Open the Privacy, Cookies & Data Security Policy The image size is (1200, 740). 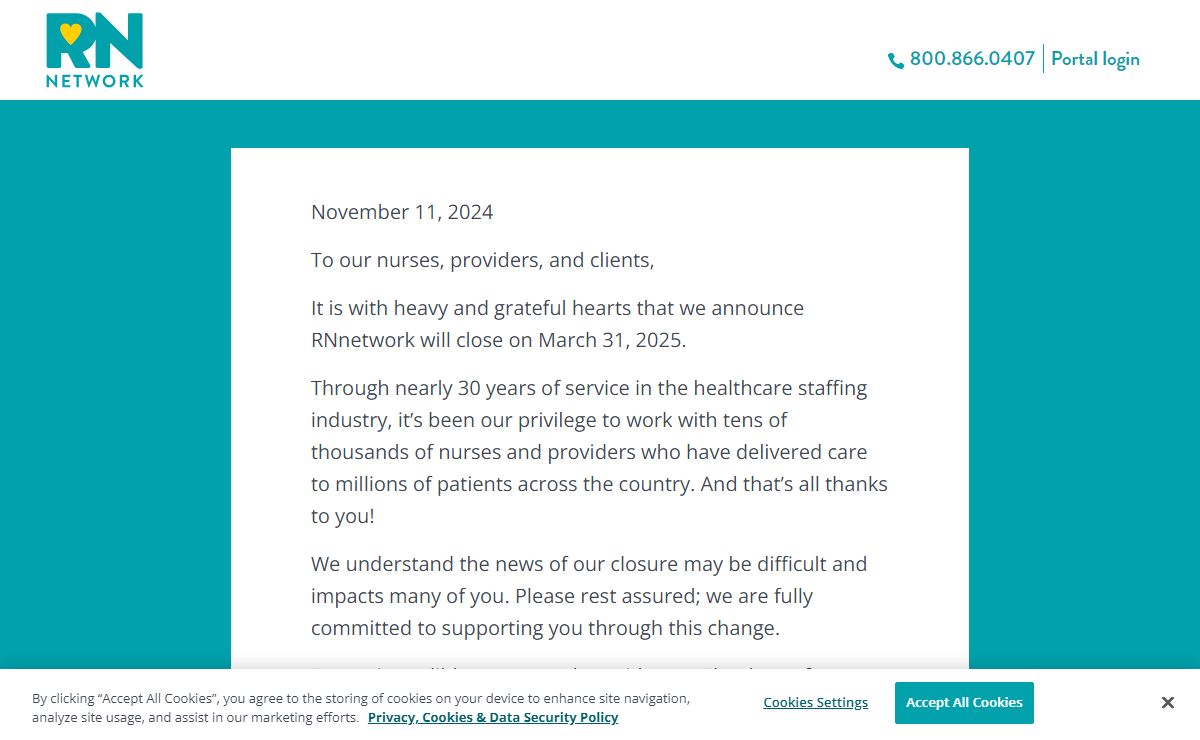click(x=493, y=717)
